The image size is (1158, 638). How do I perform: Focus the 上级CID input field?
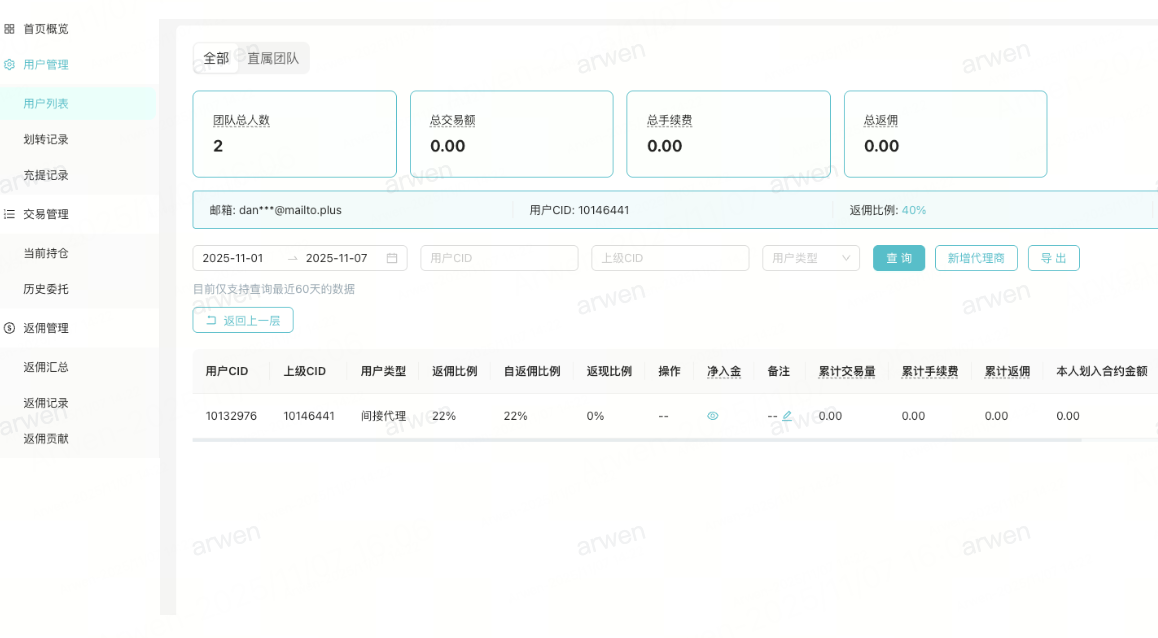pyautogui.click(x=670, y=258)
